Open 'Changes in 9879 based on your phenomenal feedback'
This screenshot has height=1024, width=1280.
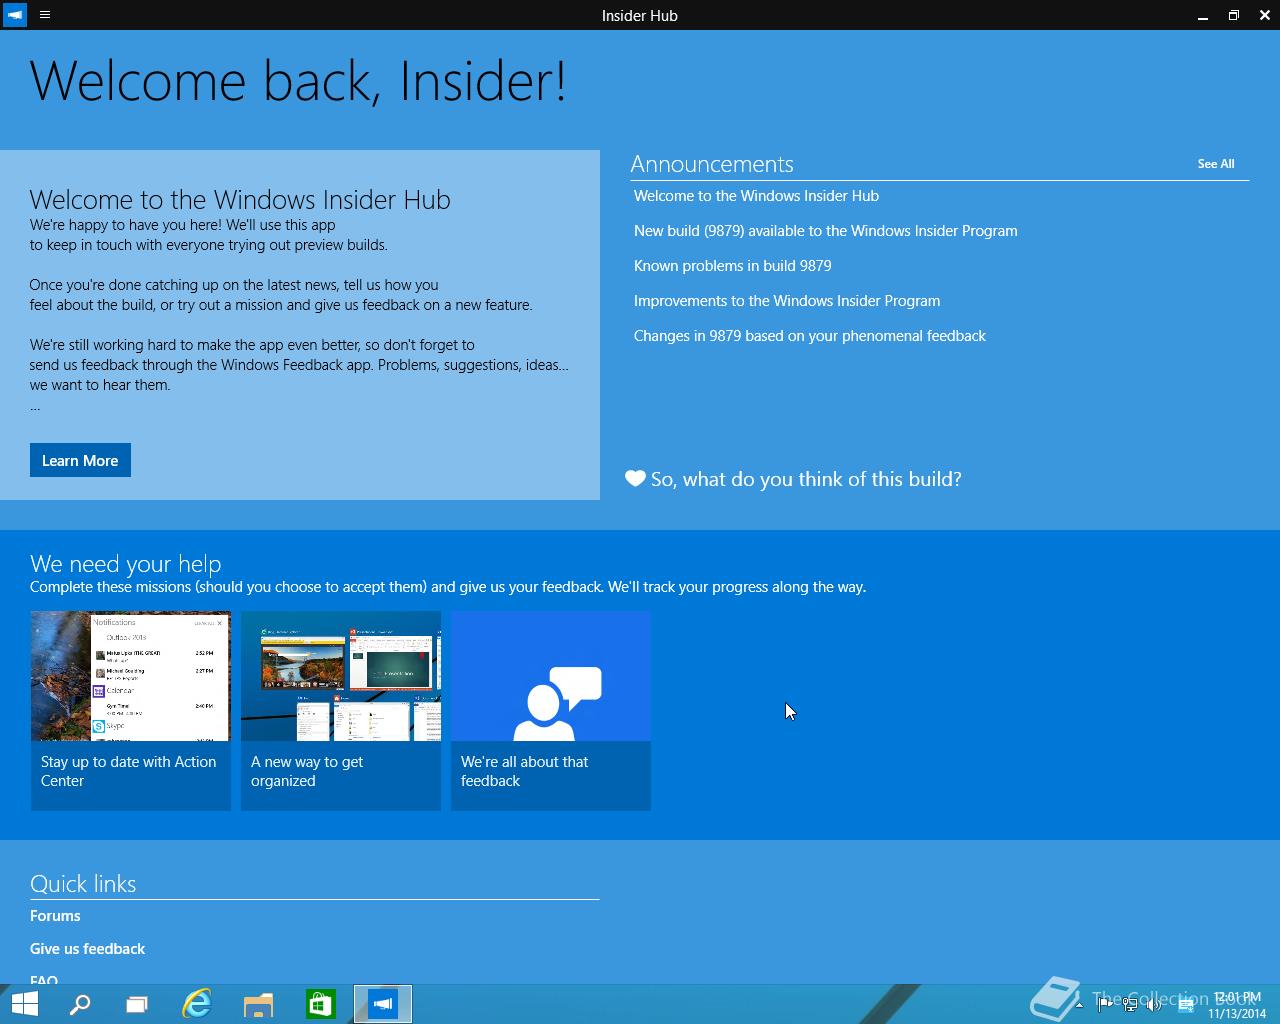point(809,336)
